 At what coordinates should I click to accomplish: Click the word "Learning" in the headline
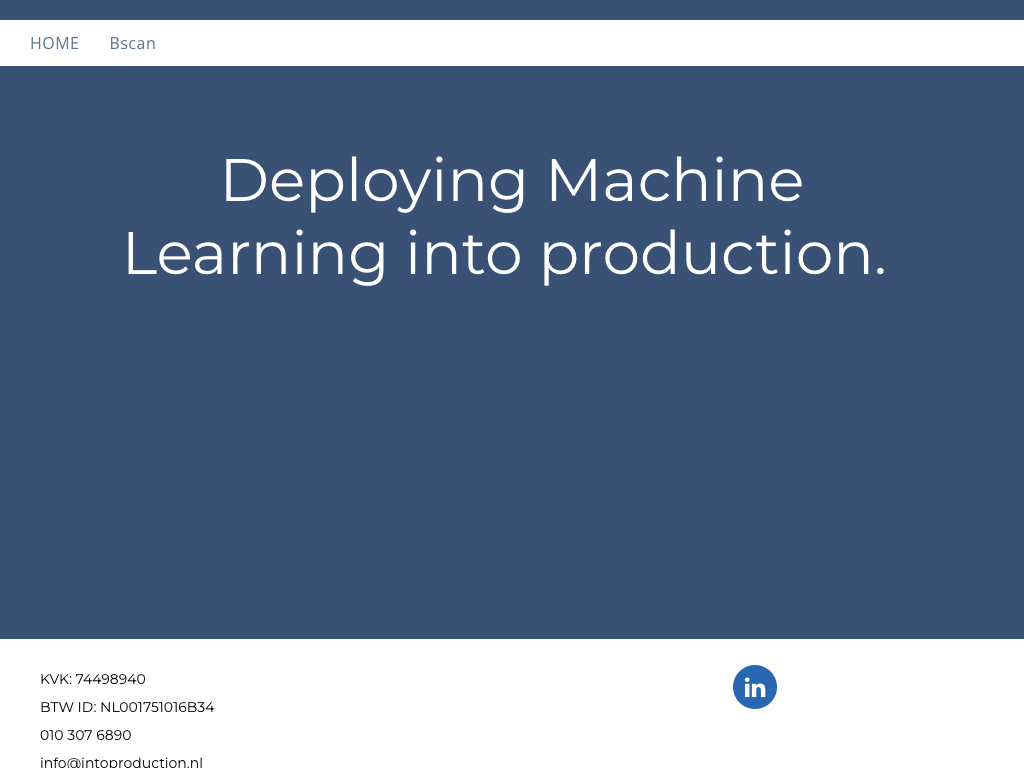pos(255,254)
